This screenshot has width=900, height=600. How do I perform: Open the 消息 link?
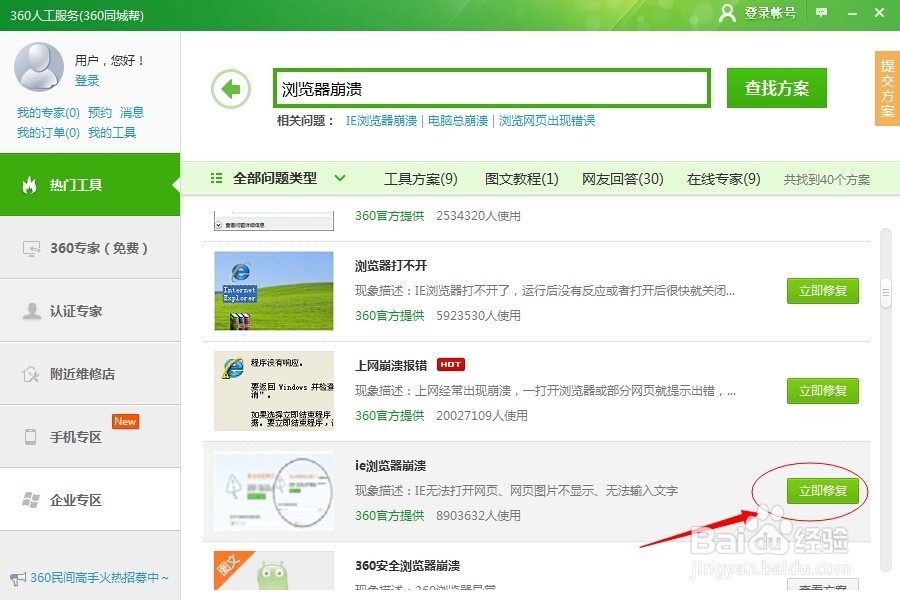coord(132,113)
